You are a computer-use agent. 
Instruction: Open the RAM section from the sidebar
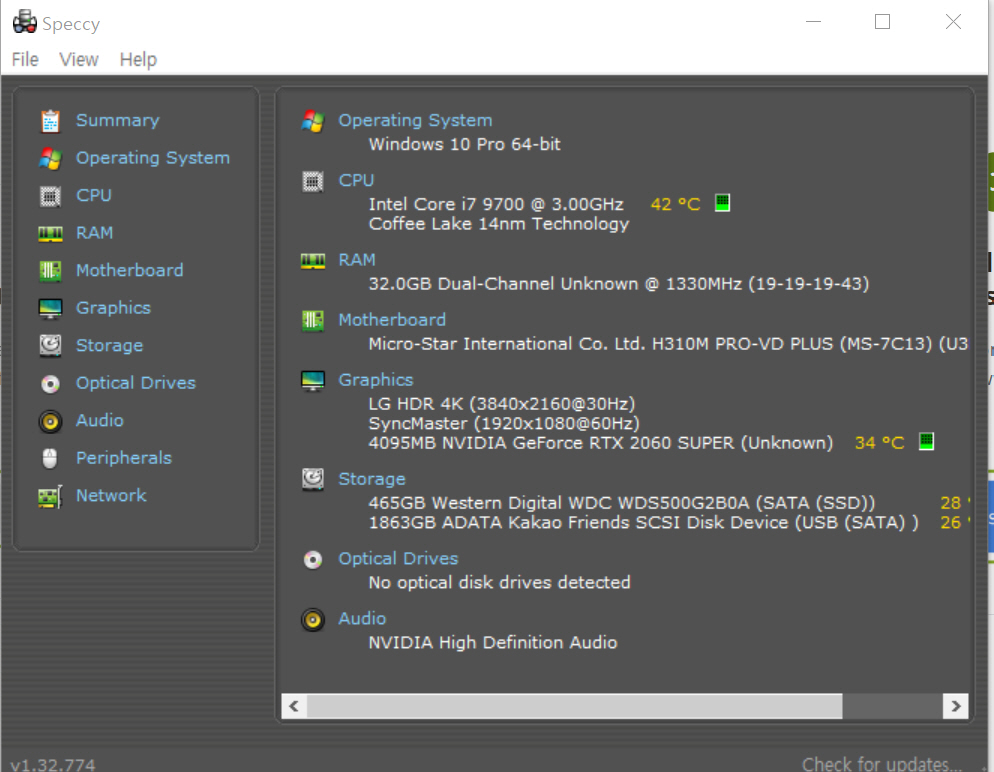[x=94, y=233]
